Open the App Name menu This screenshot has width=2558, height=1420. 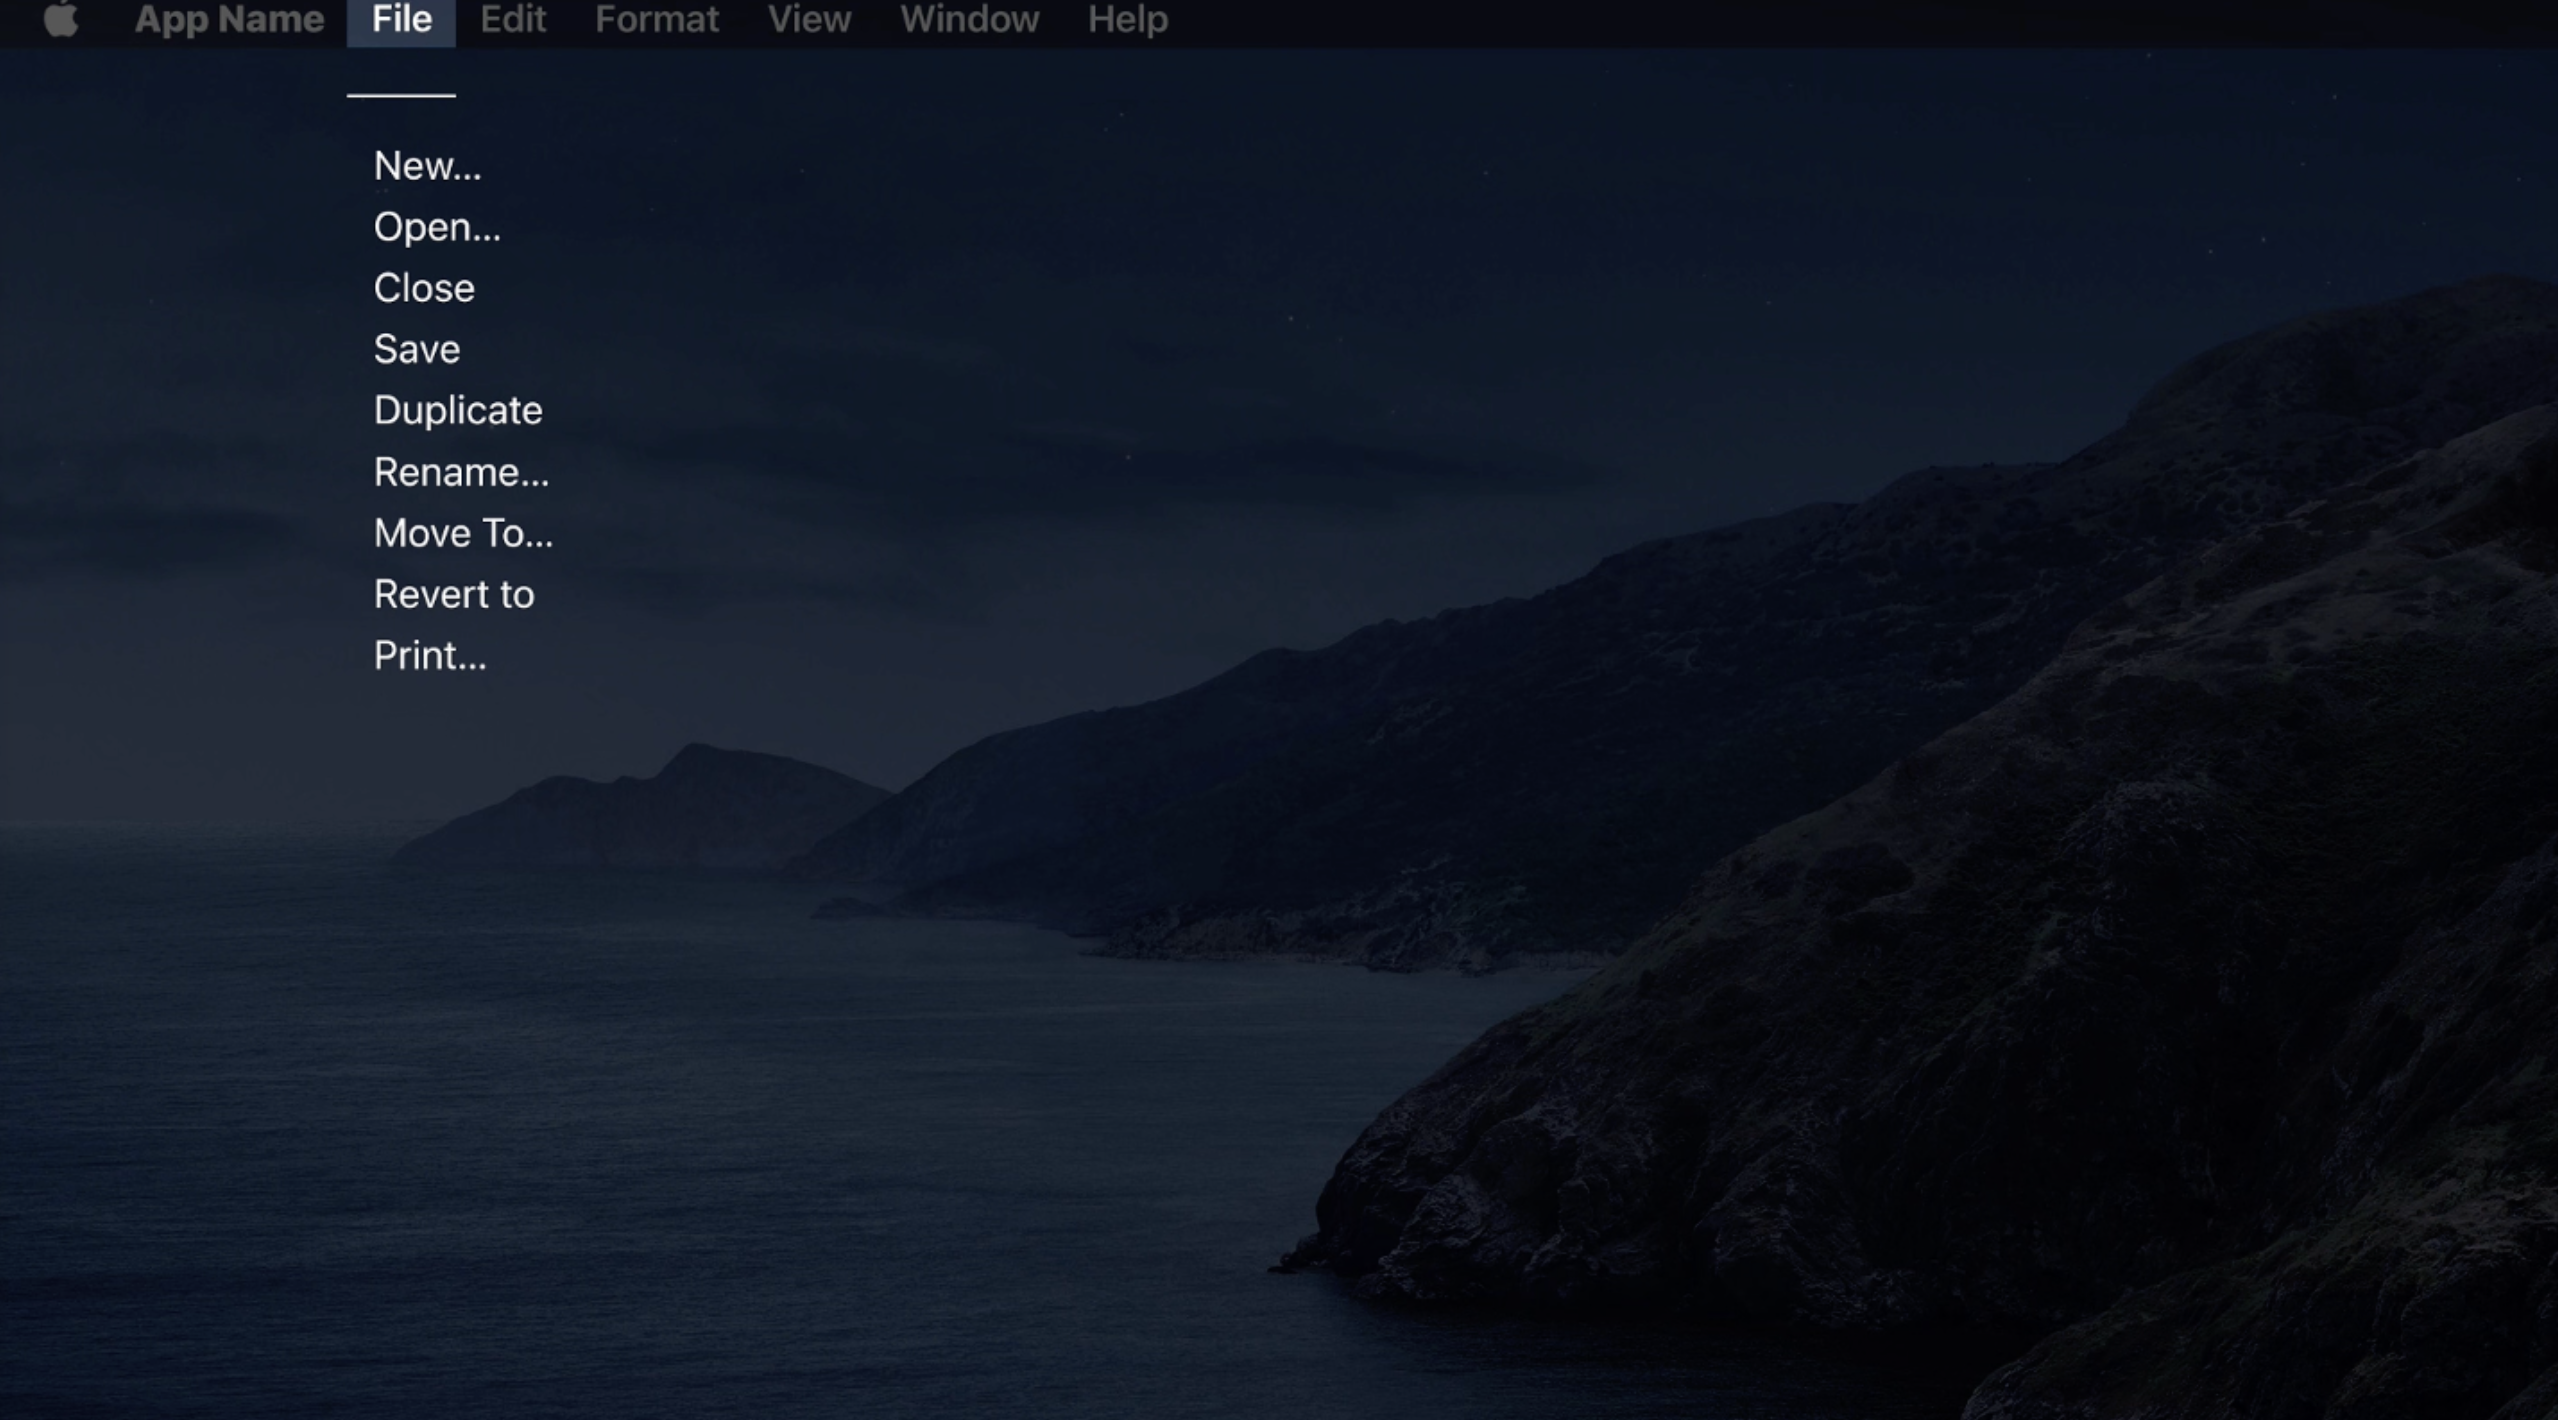click(229, 19)
